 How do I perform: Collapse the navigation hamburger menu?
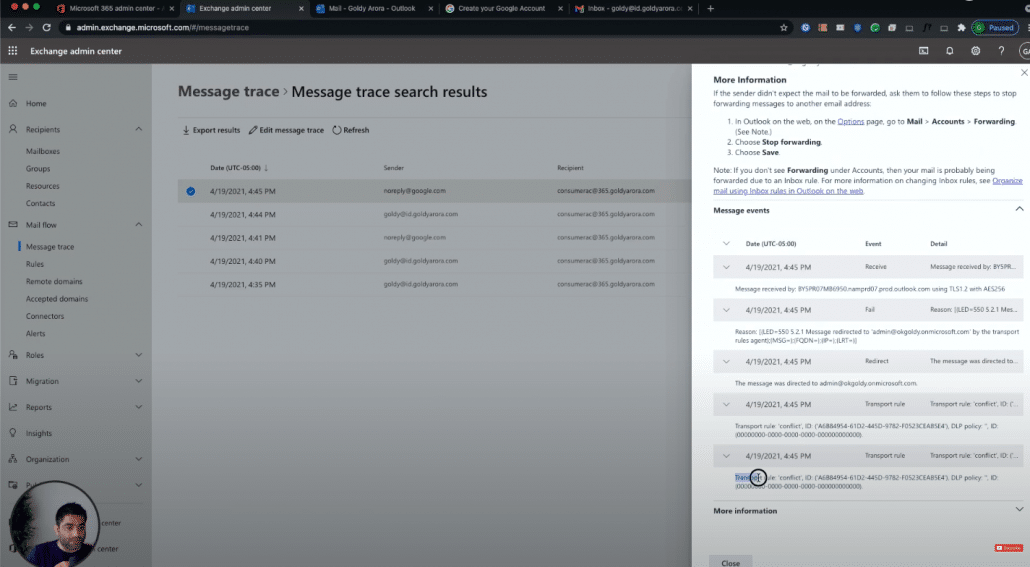coord(13,77)
